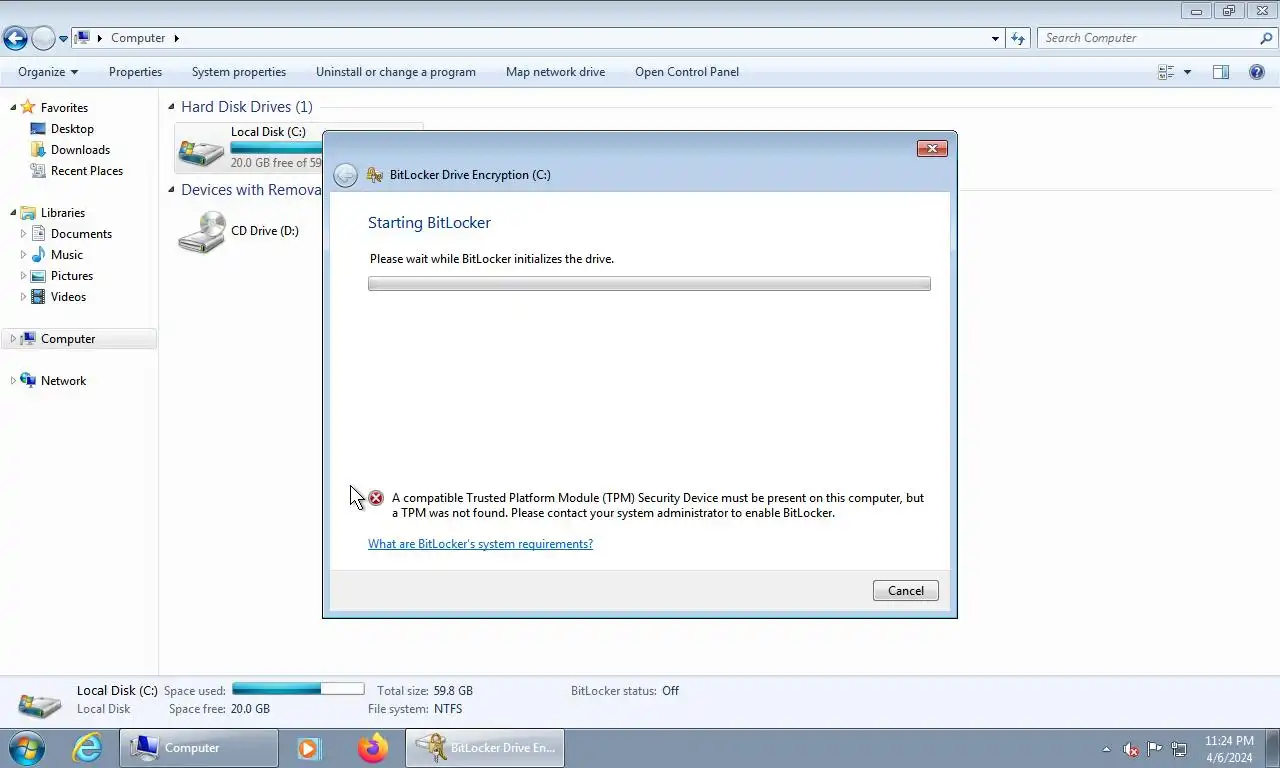Viewport: 1280px width, 768px height.
Task: Click 'Space free: 20.0 GB' text
Action: coord(219,709)
